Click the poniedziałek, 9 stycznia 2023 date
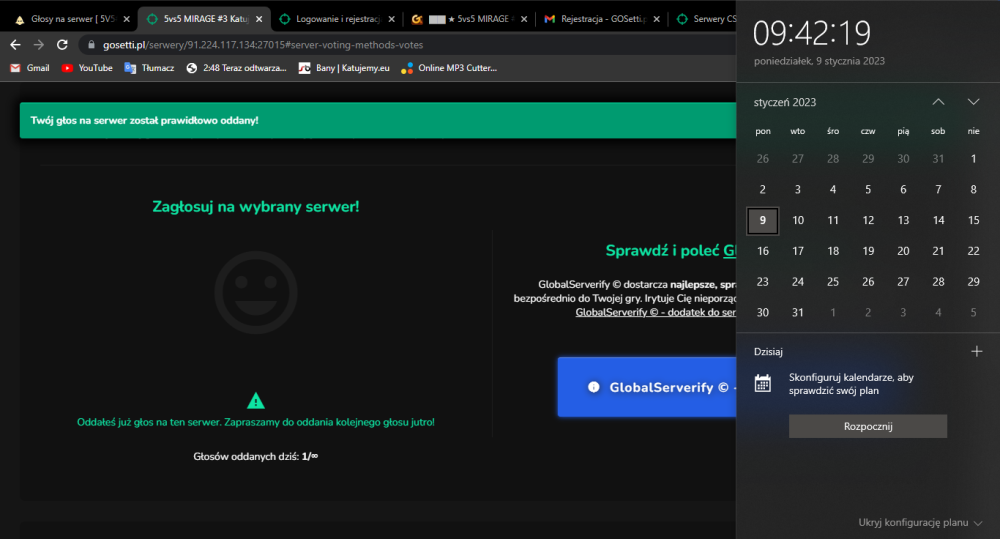The width and height of the screenshot is (1000, 539). 819,61
